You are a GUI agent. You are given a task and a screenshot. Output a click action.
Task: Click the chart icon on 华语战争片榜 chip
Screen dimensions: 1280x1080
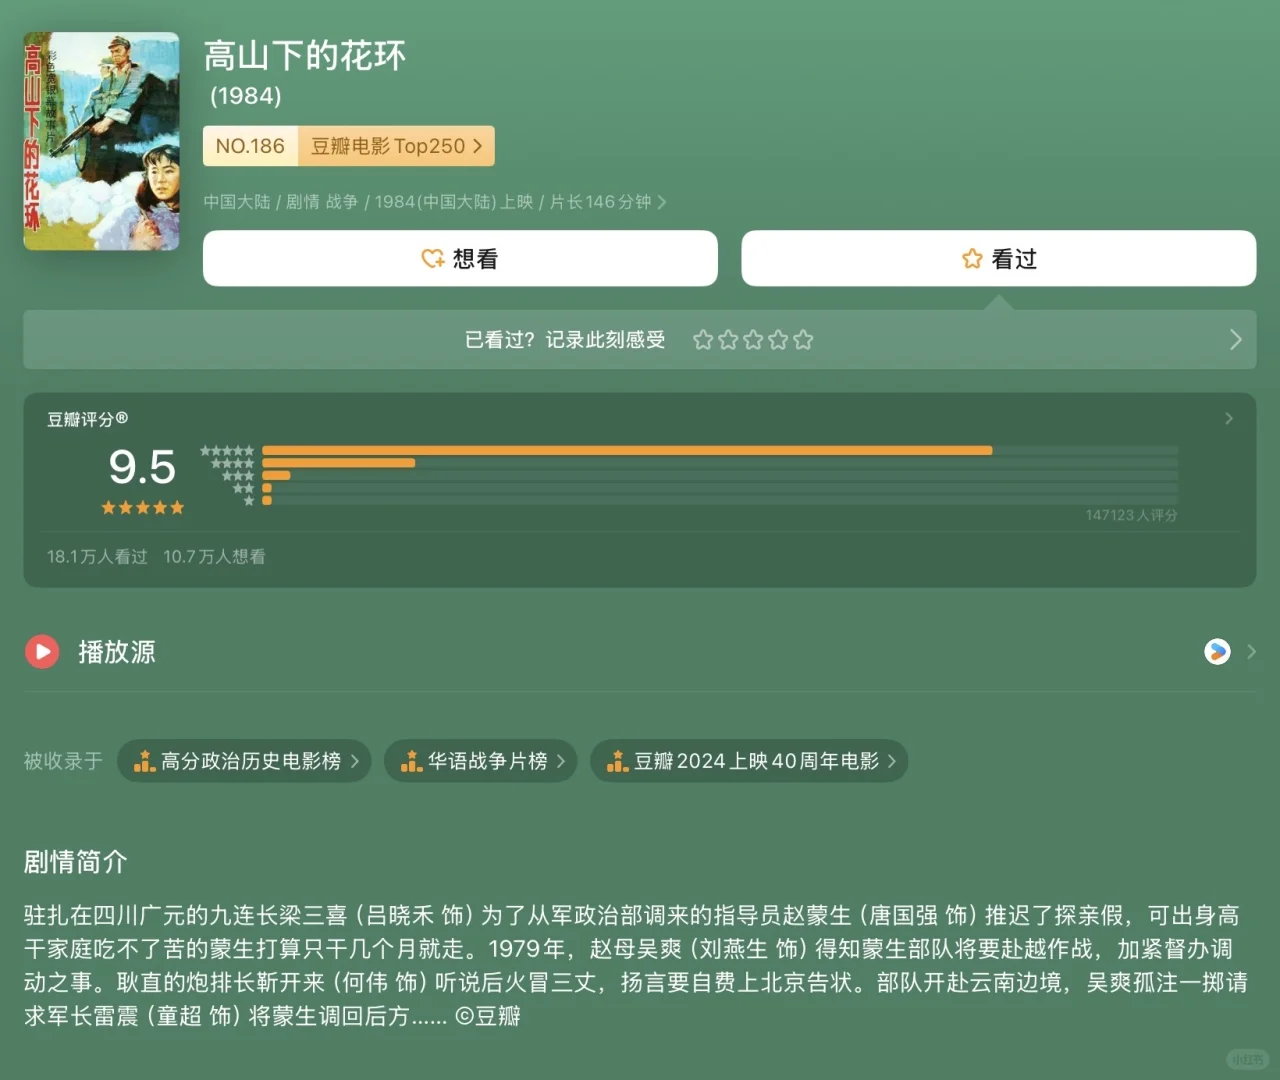(411, 761)
